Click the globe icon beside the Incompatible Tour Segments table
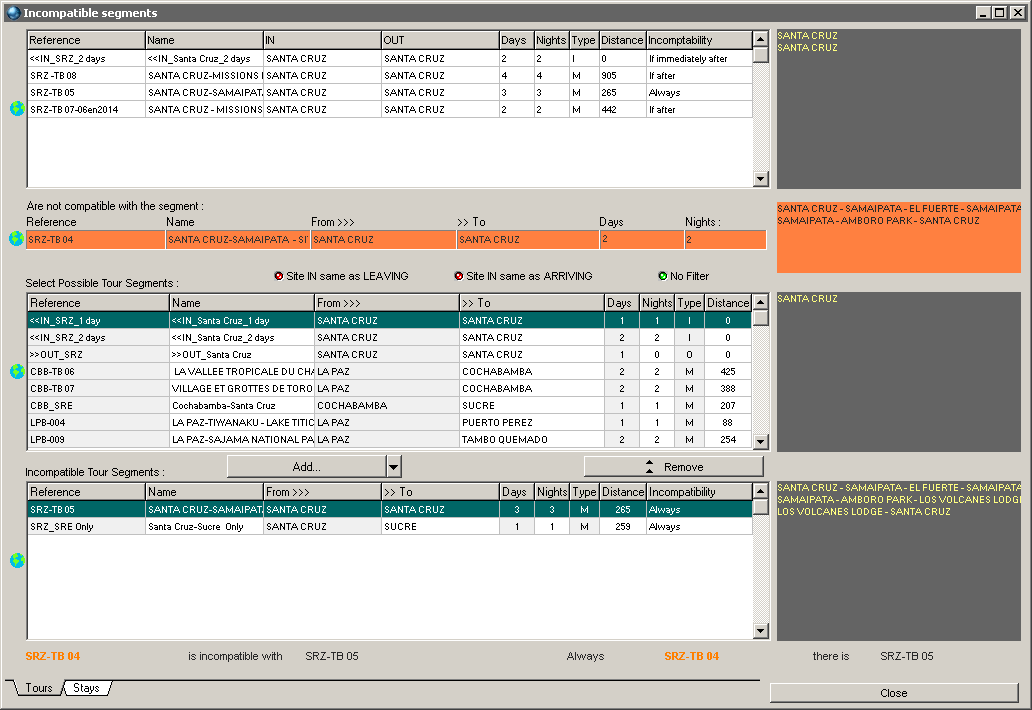Image resolution: width=1032 pixels, height=710 pixels. [x=17, y=561]
